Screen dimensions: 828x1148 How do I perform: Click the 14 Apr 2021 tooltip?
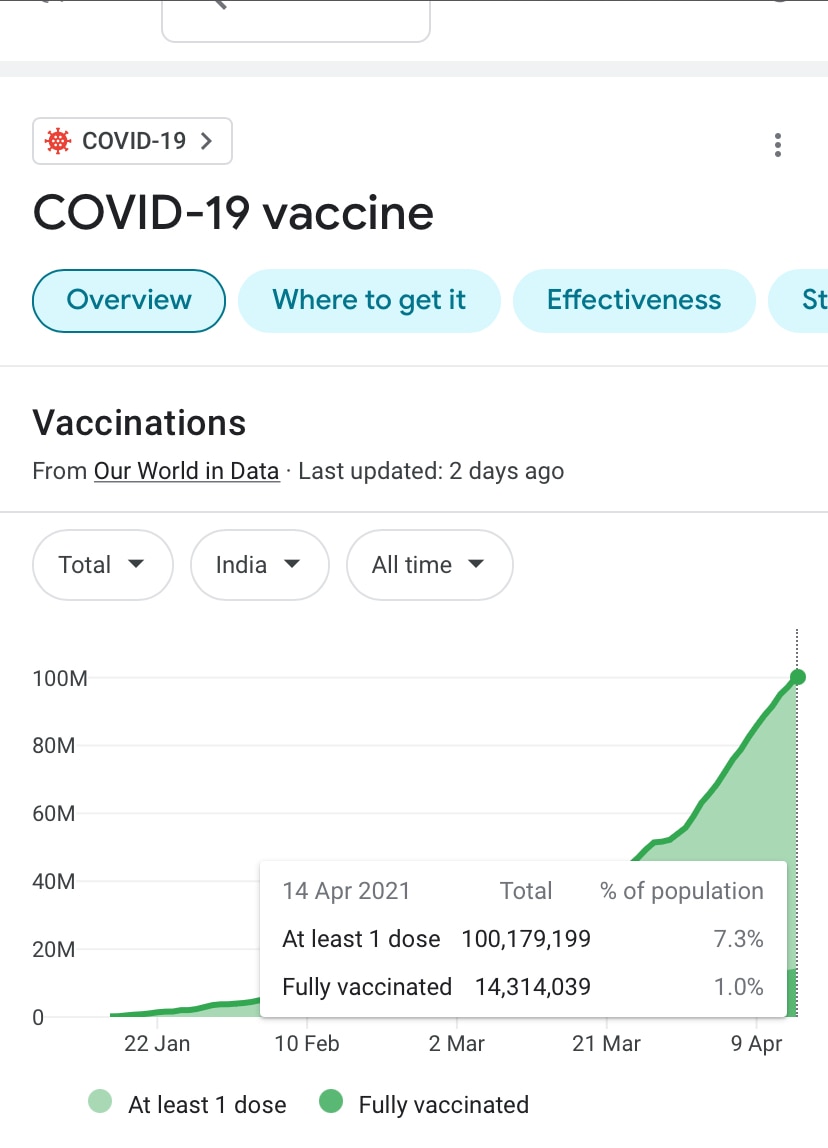[344, 890]
